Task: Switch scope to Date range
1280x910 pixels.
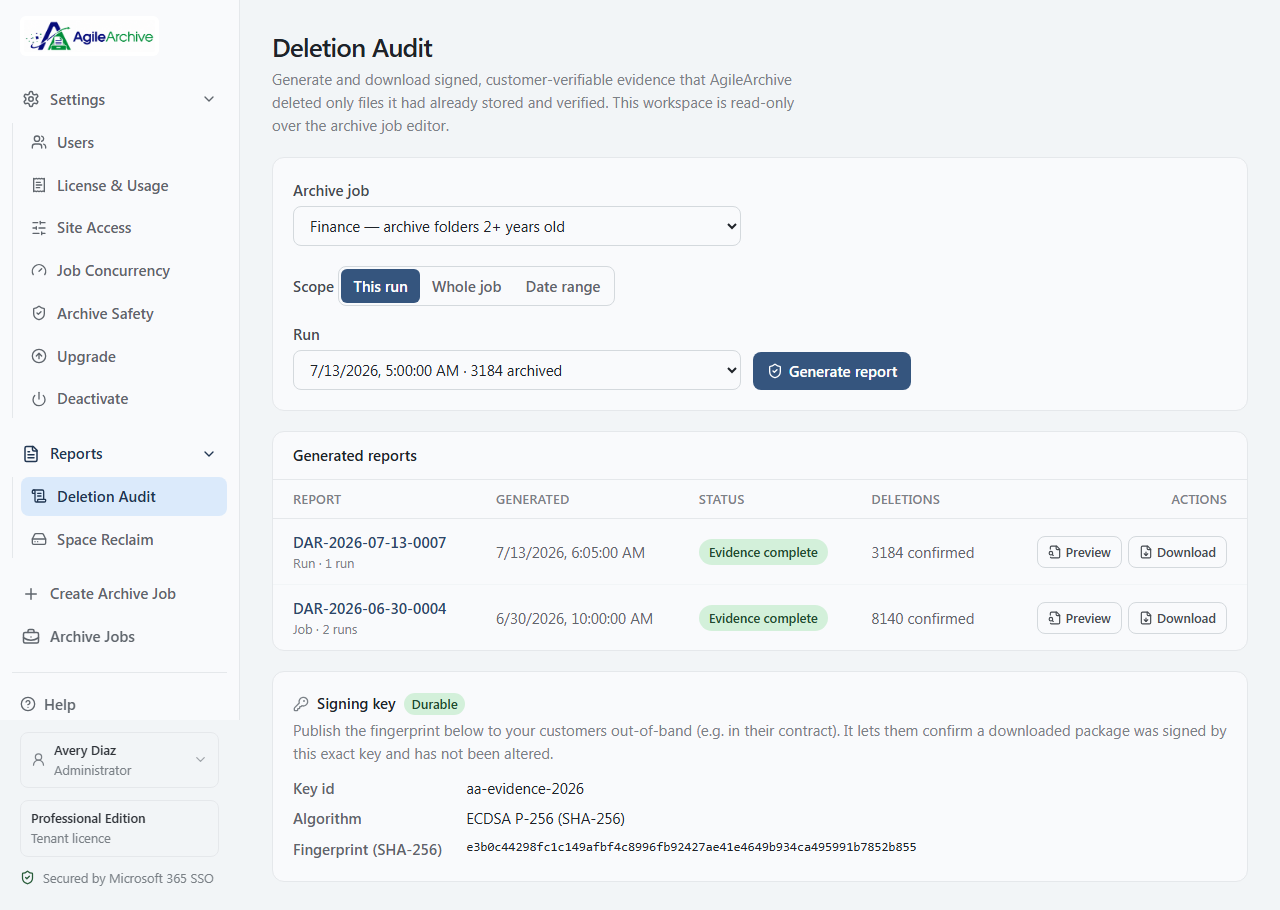Action: (563, 286)
